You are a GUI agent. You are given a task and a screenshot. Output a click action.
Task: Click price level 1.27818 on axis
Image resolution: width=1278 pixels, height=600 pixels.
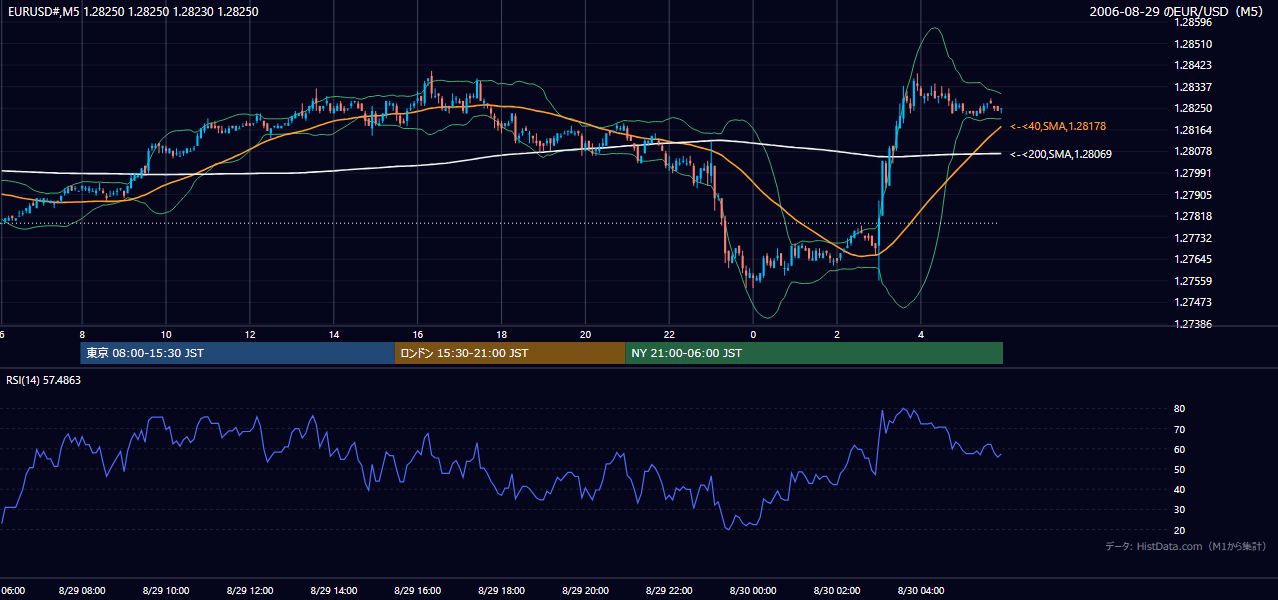point(1193,216)
